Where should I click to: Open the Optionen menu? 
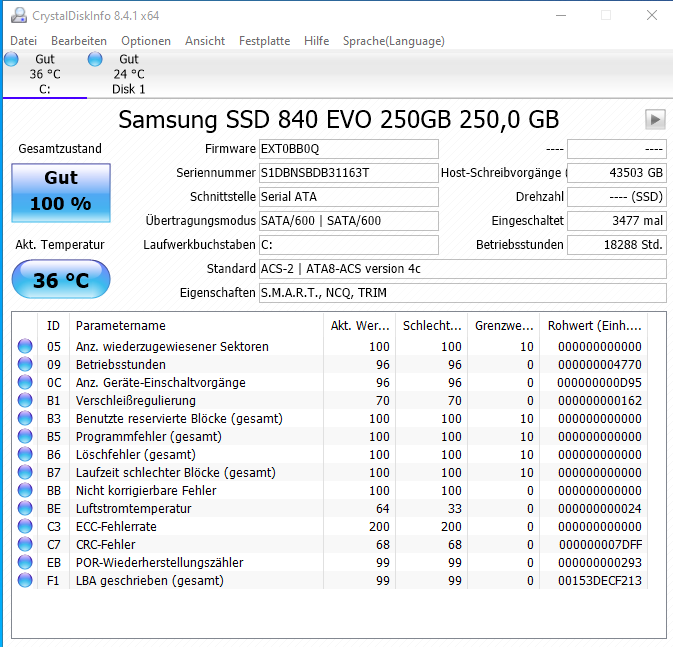(x=146, y=41)
